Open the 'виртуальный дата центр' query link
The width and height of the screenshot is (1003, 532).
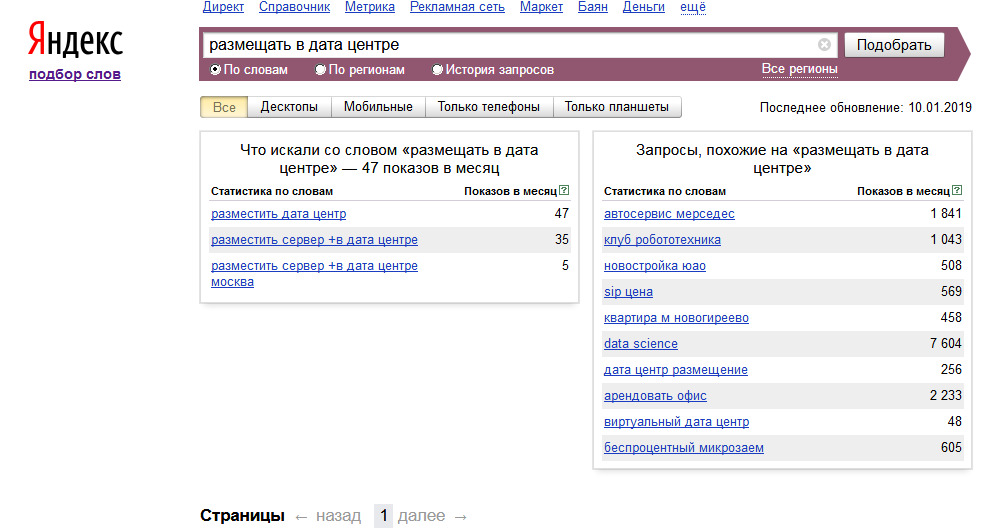pyautogui.click(x=676, y=421)
